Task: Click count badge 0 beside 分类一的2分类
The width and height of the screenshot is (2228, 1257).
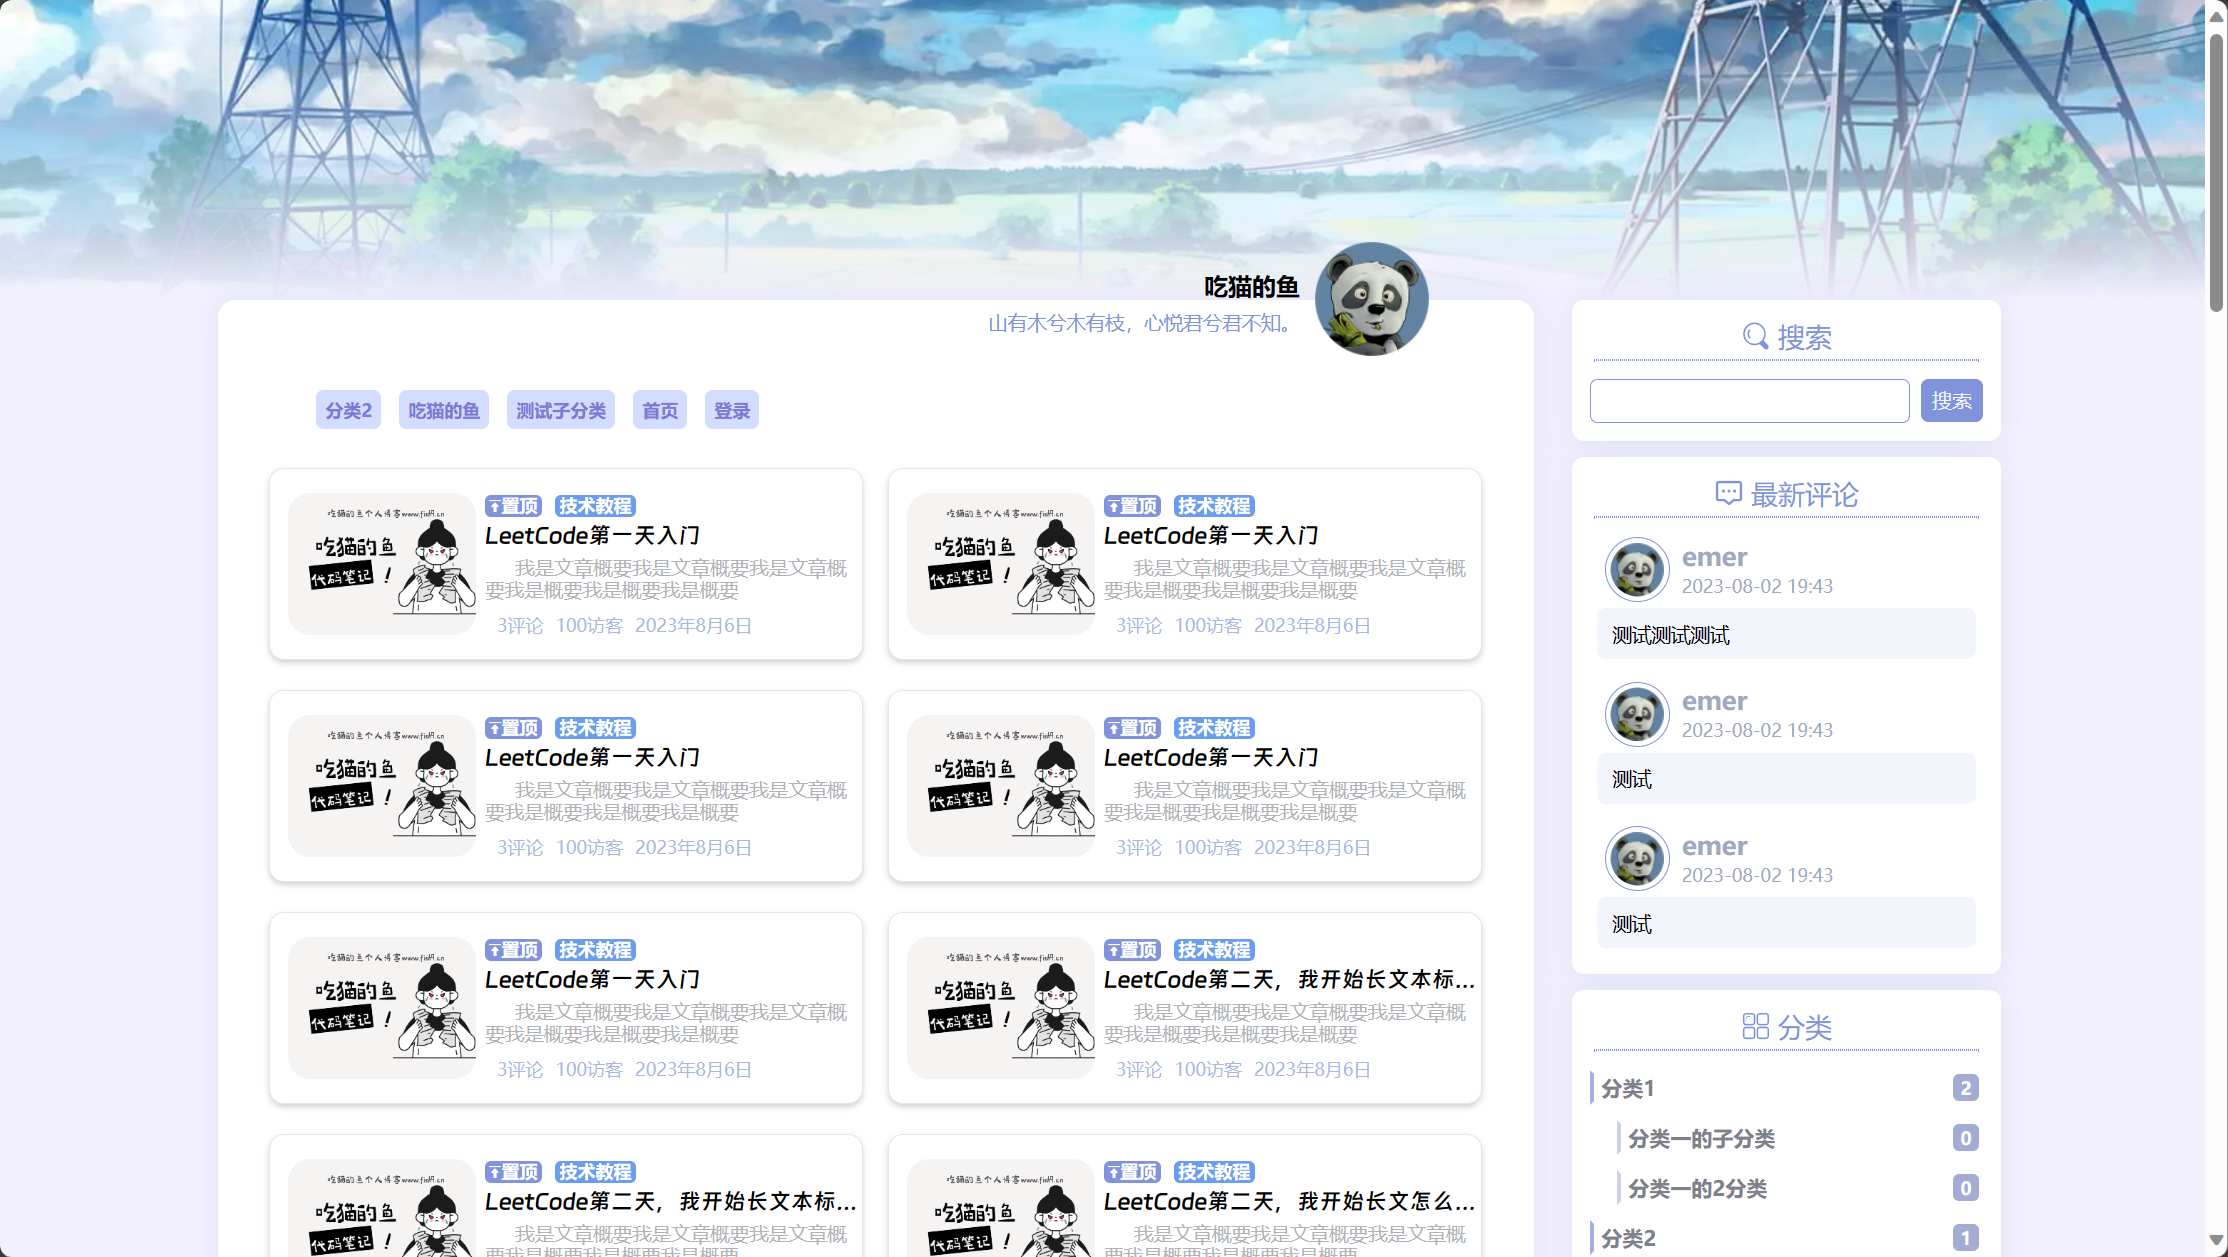Action: 1965,1188
